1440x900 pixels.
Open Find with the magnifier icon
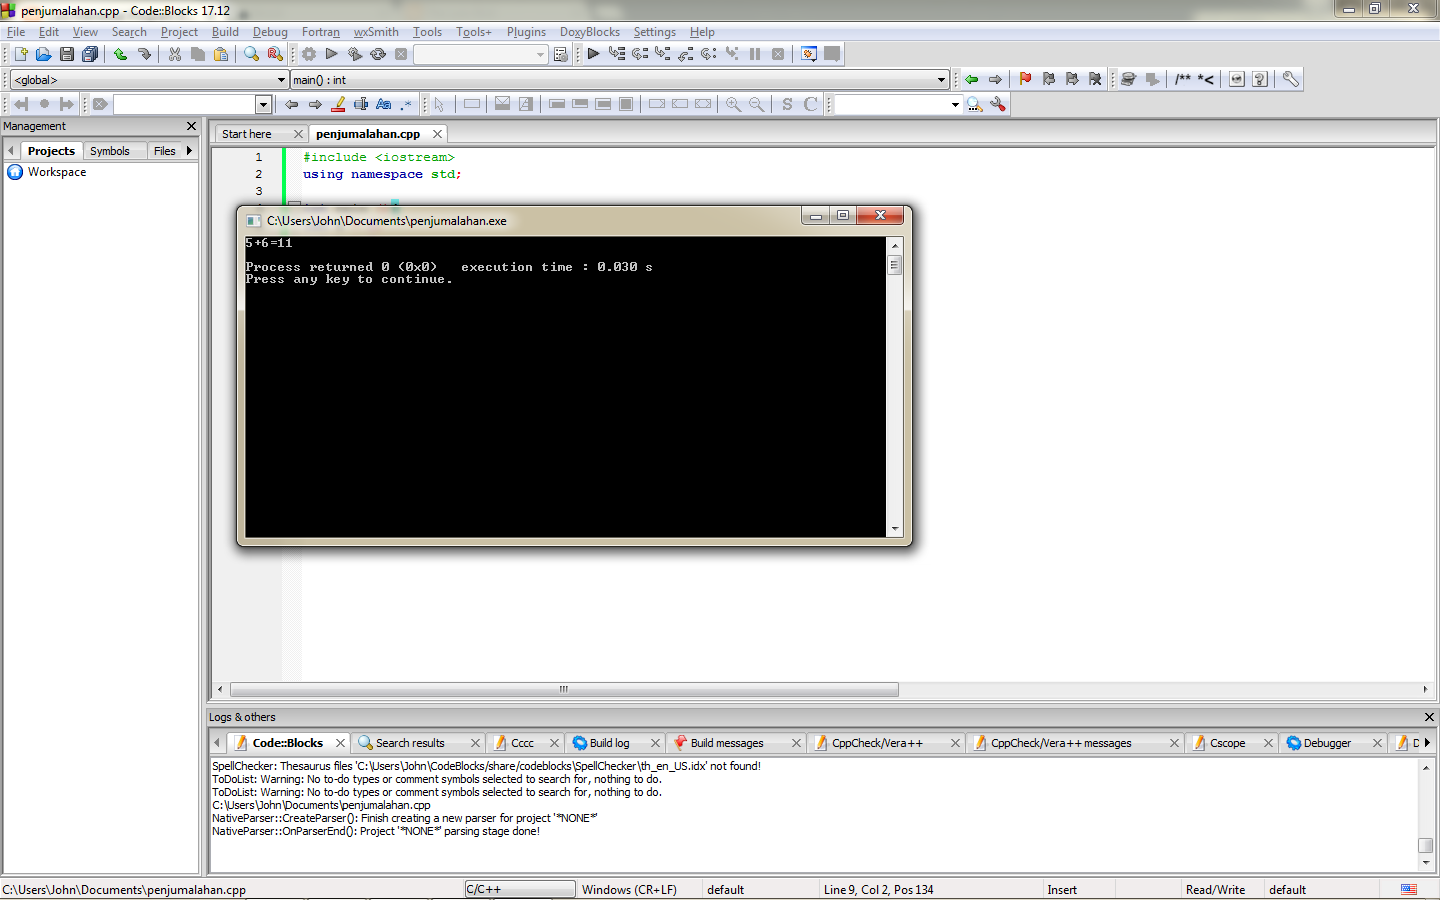[x=252, y=54]
